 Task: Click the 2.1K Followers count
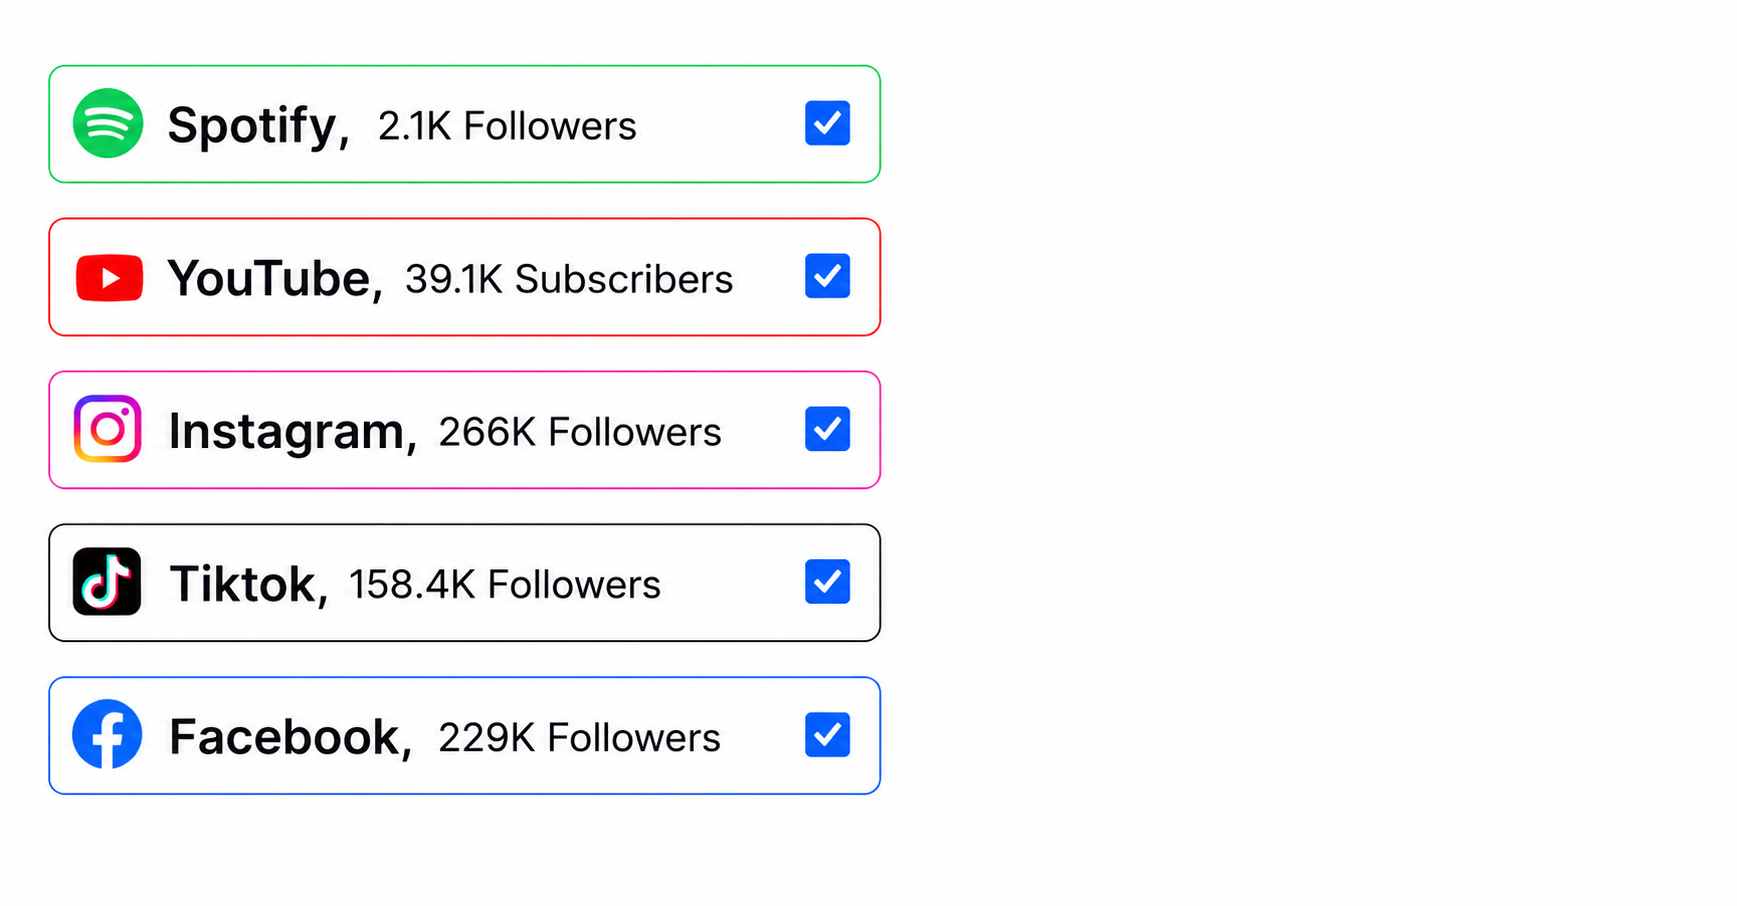[507, 127]
